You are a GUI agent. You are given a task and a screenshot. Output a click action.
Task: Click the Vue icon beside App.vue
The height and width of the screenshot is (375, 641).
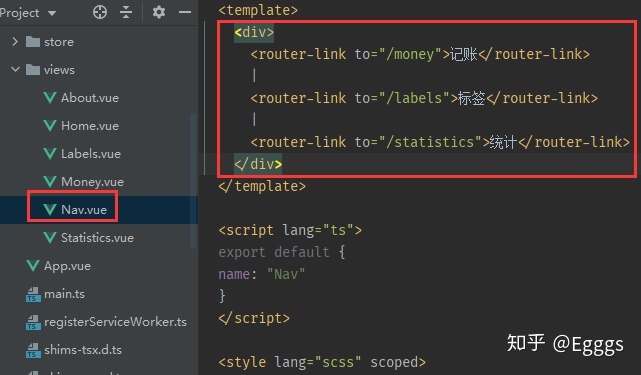click(x=33, y=266)
